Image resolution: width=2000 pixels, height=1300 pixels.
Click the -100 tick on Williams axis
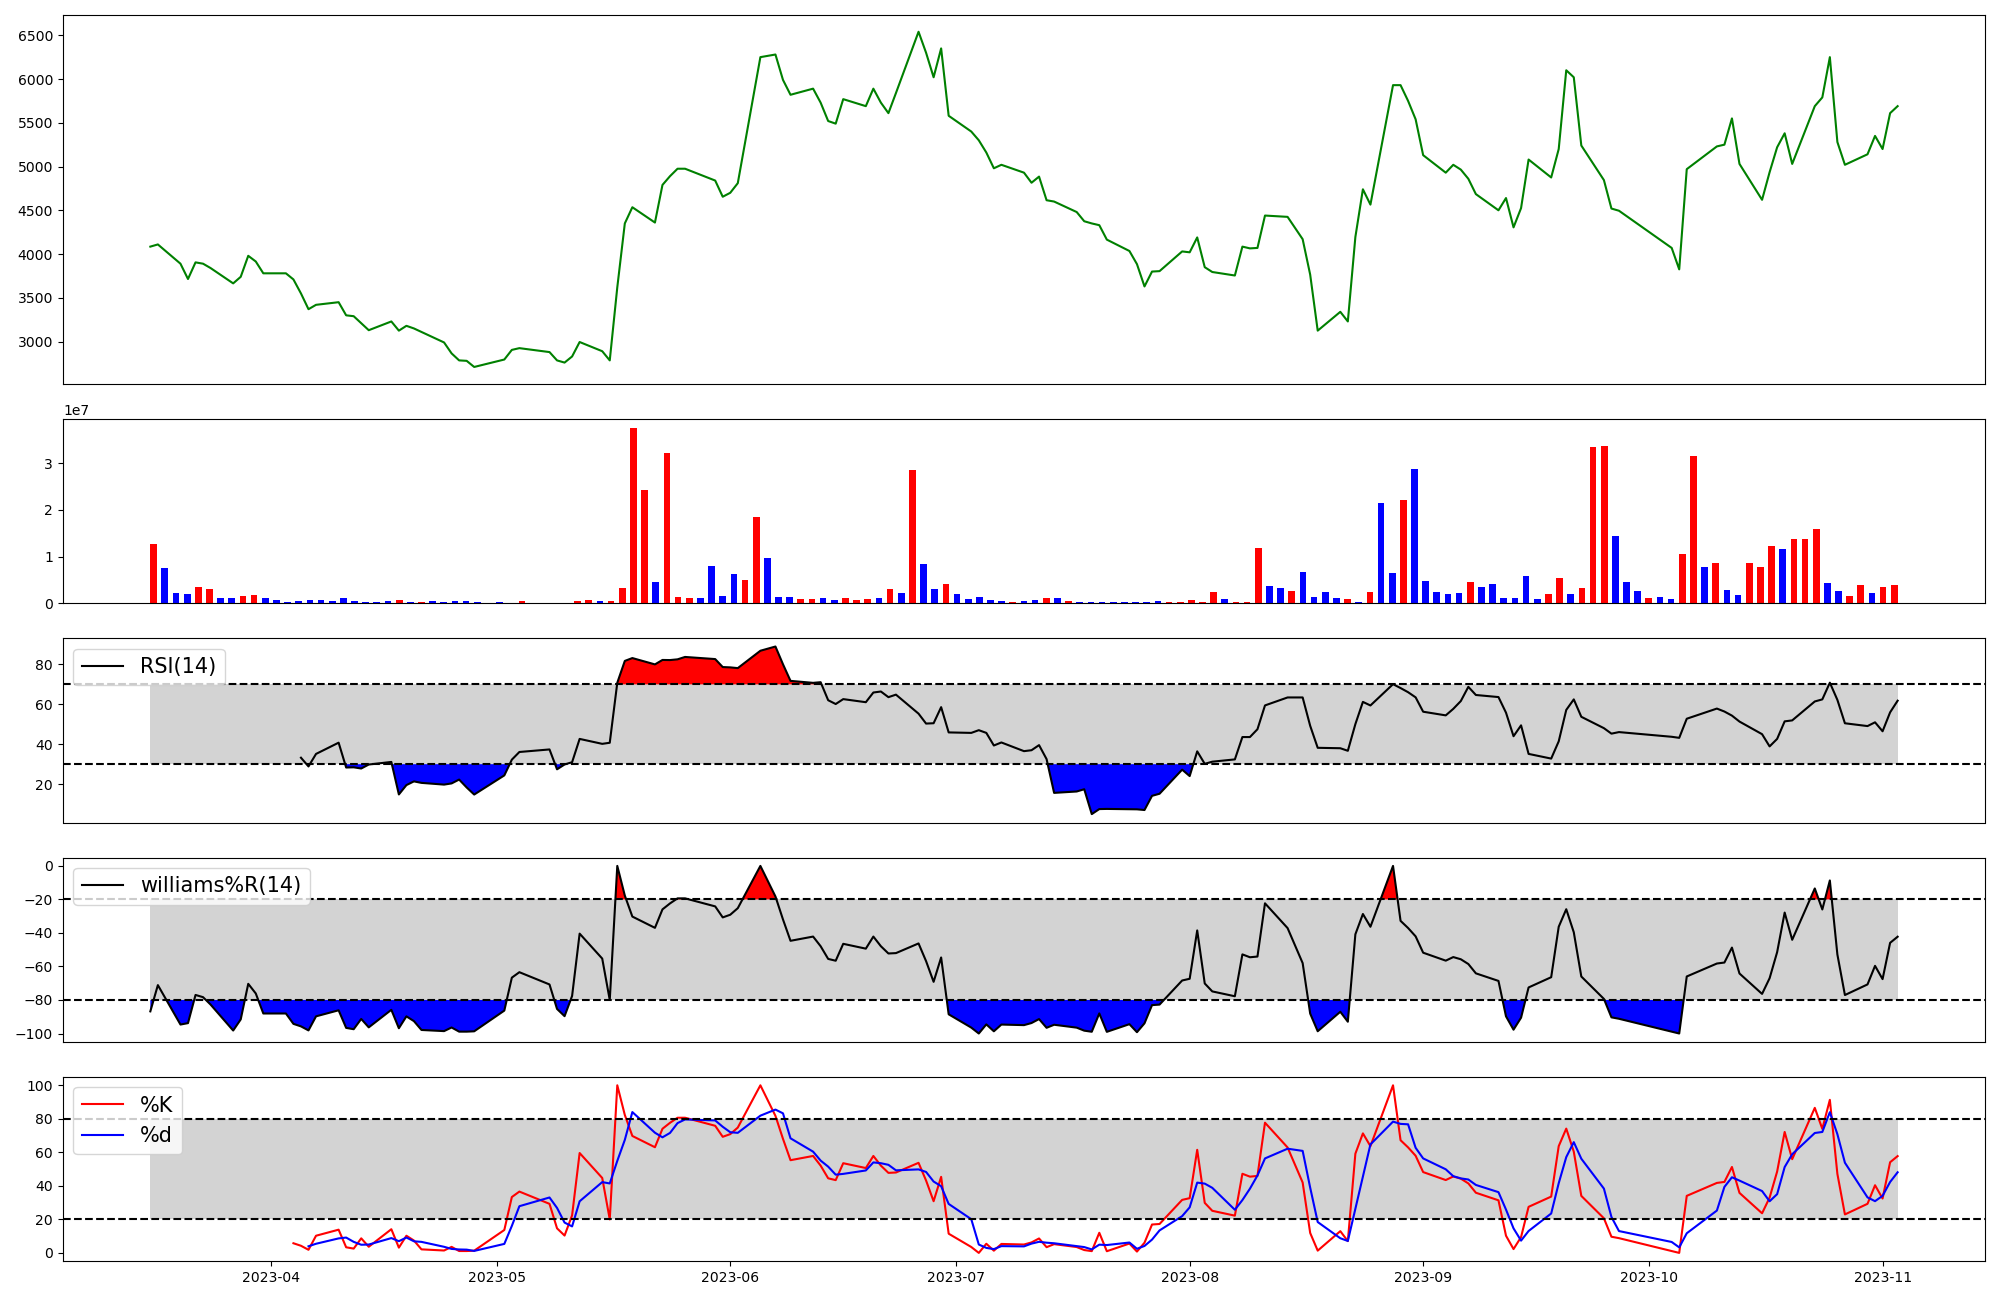tap(36, 1033)
